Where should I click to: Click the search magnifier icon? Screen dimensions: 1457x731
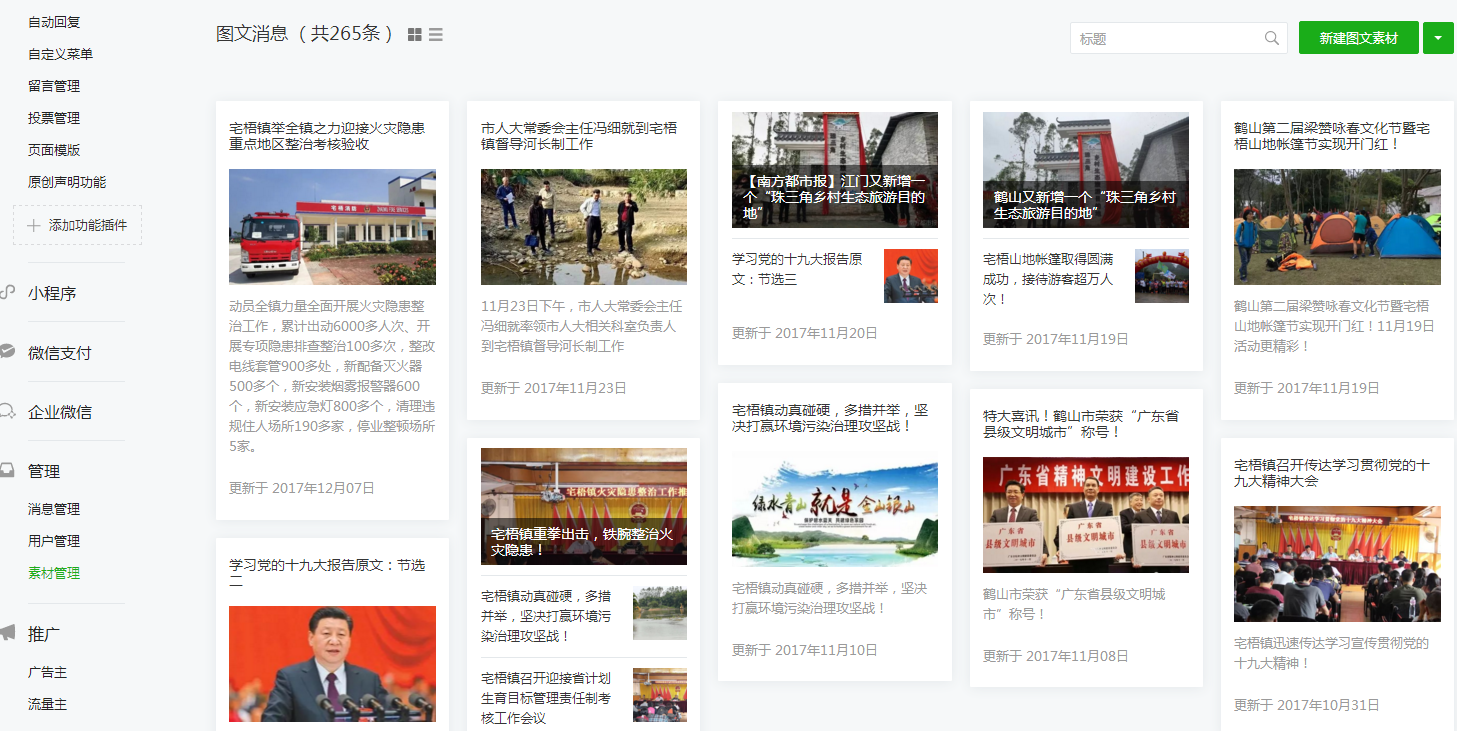click(x=1271, y=39)
